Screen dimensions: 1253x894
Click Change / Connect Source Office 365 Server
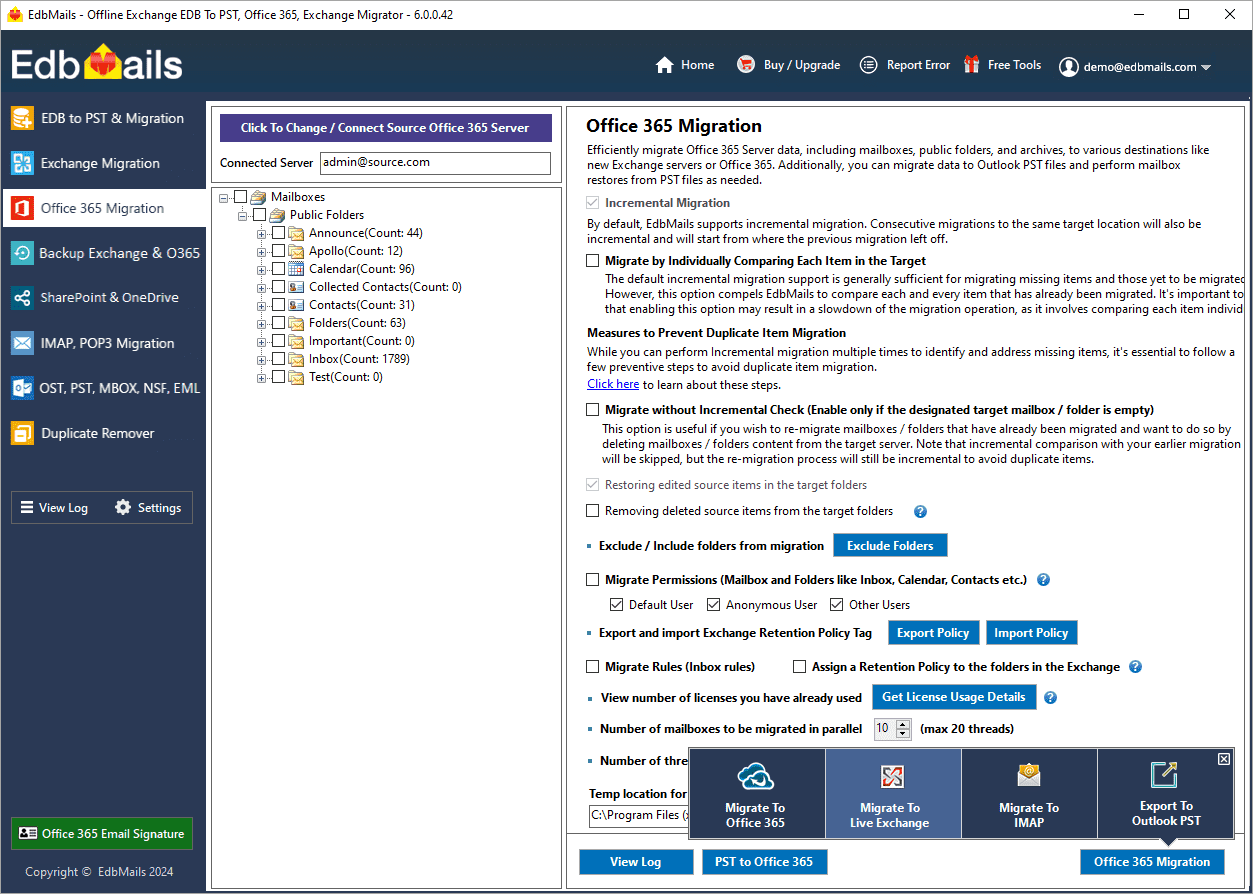pyautogui.click(x=385, y=128)
